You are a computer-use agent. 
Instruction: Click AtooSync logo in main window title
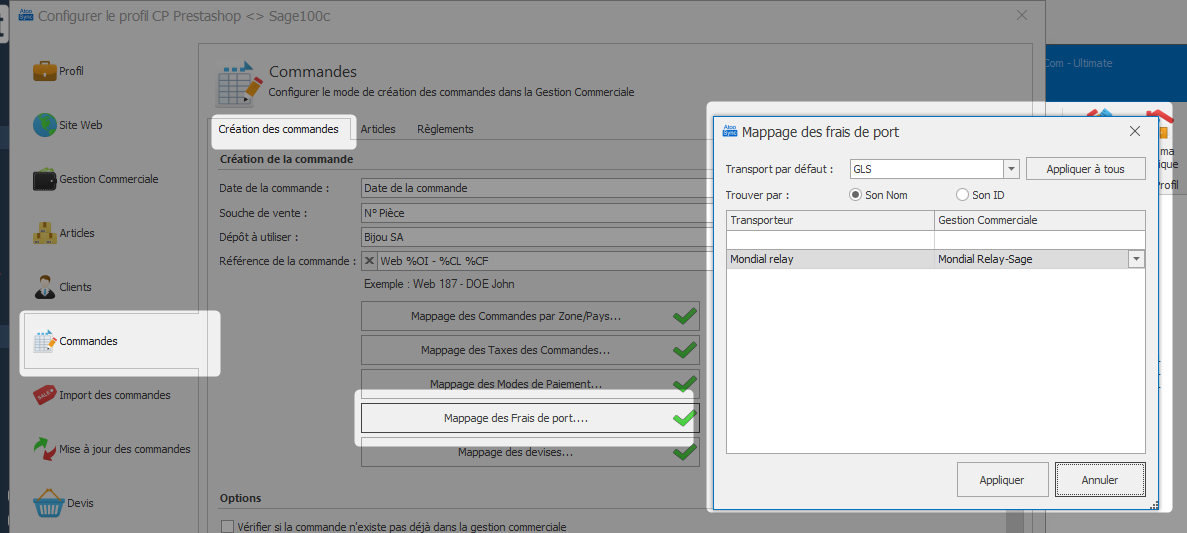[x=26, y=15]
